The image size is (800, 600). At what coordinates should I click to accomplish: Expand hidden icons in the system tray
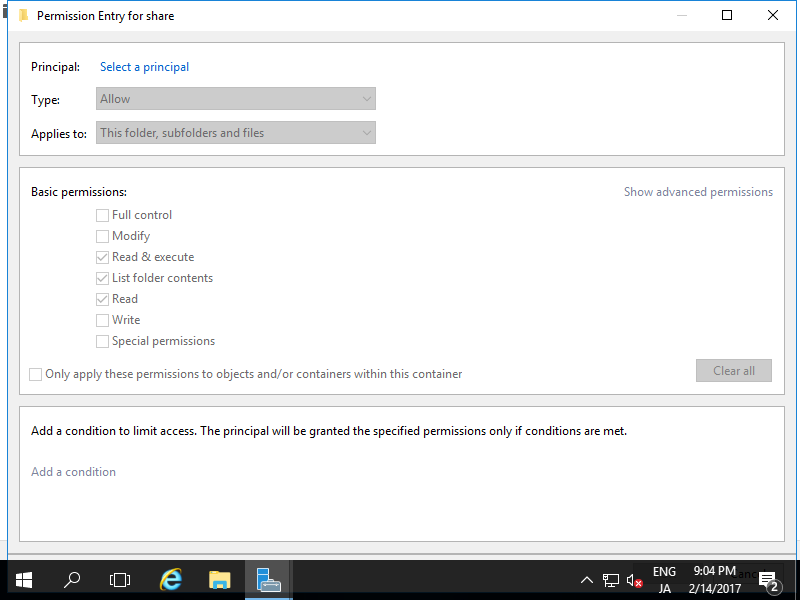(587, 579)
